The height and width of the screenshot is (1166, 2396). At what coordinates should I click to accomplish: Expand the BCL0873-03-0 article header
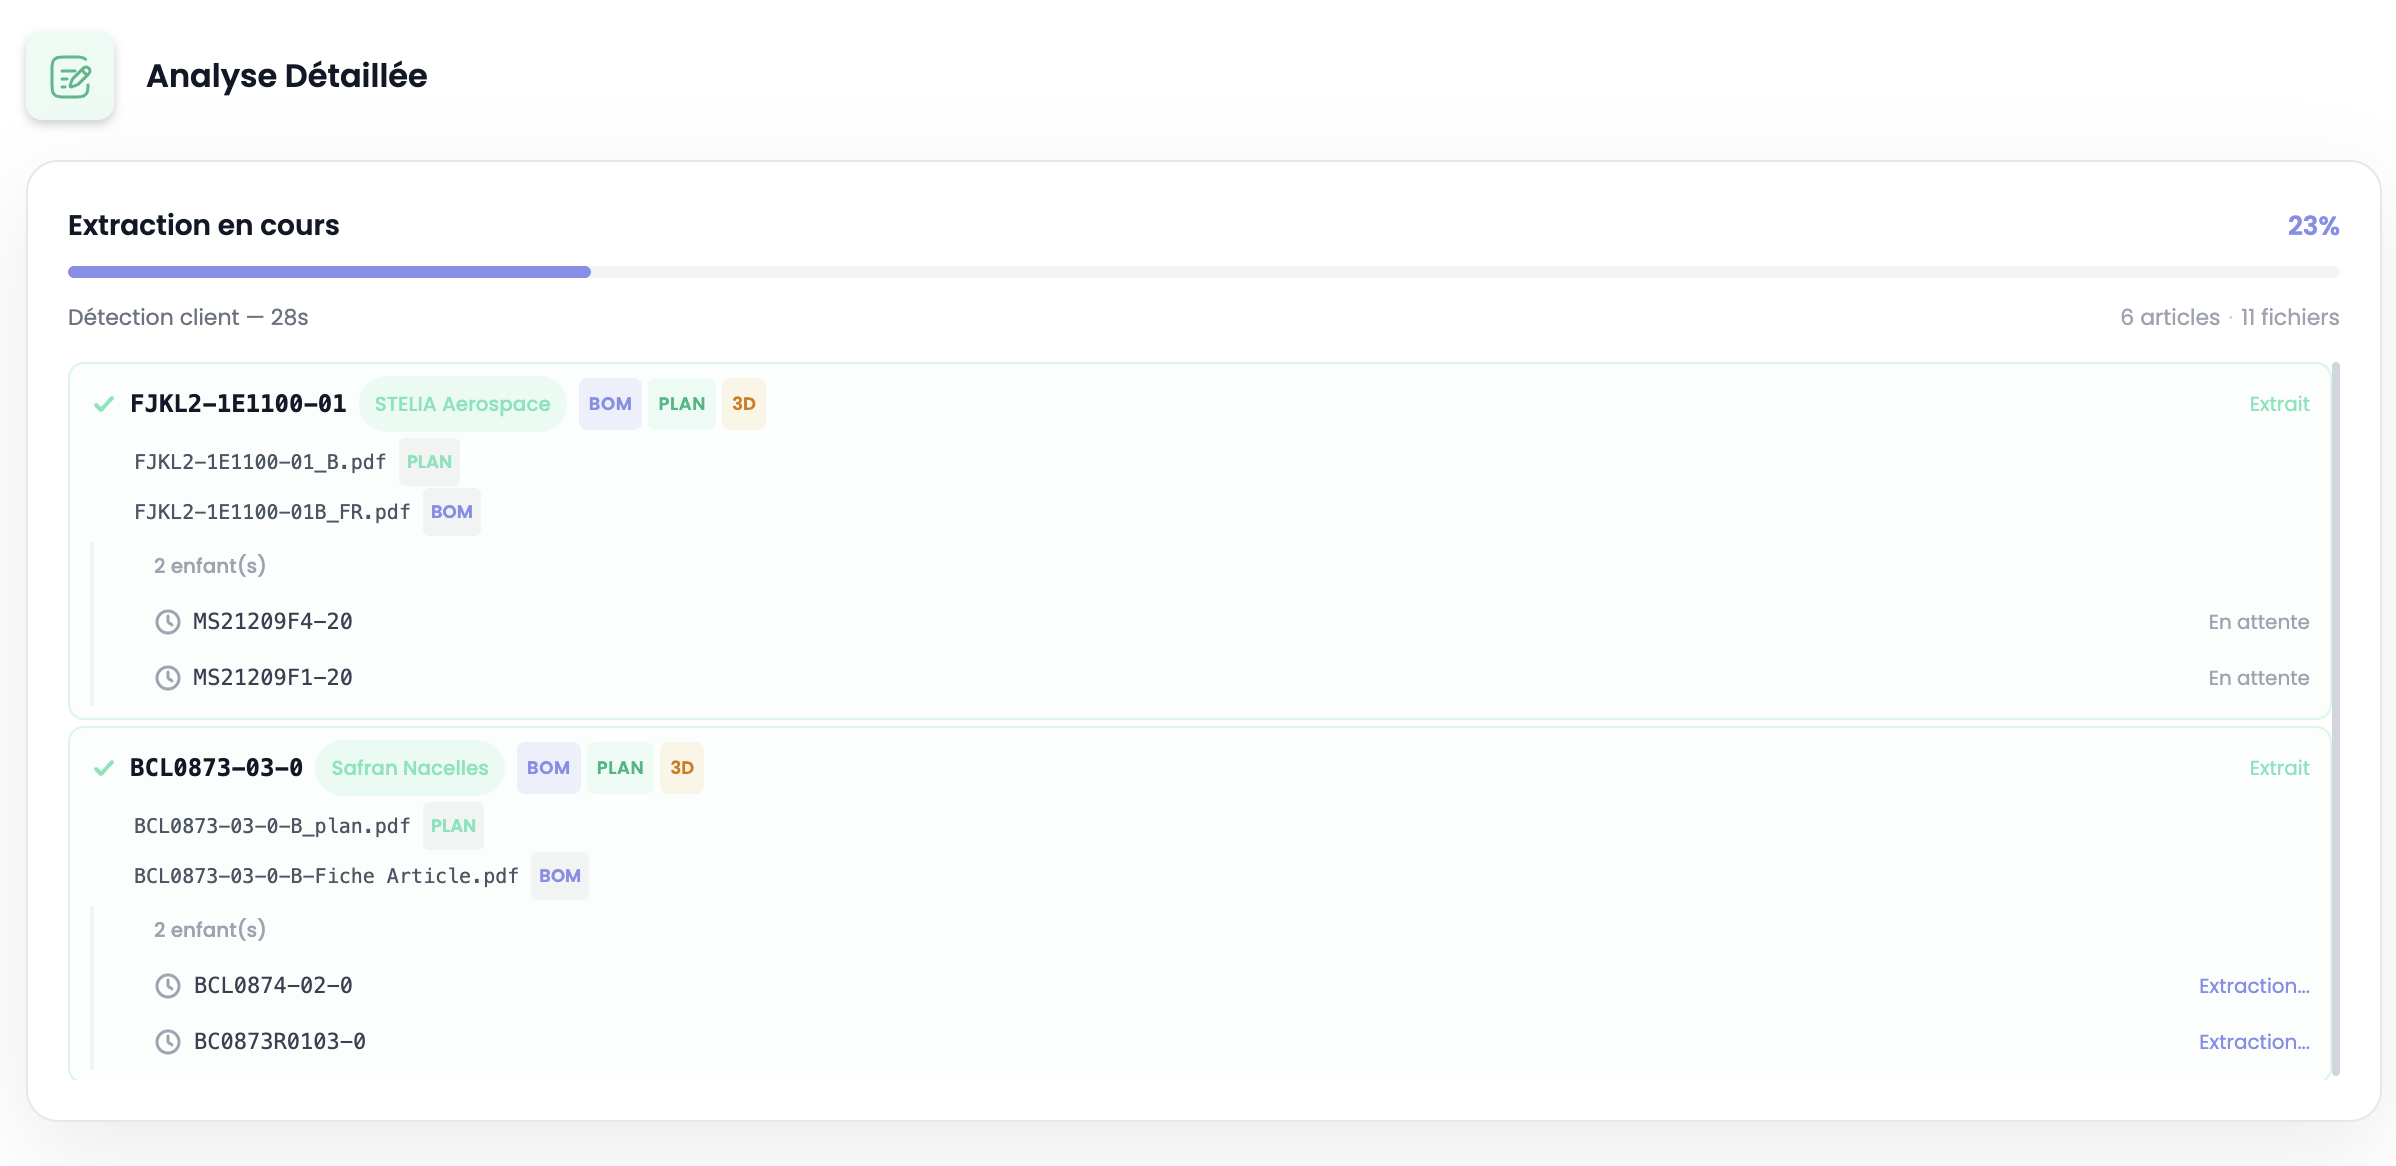[x=216, y=768]
